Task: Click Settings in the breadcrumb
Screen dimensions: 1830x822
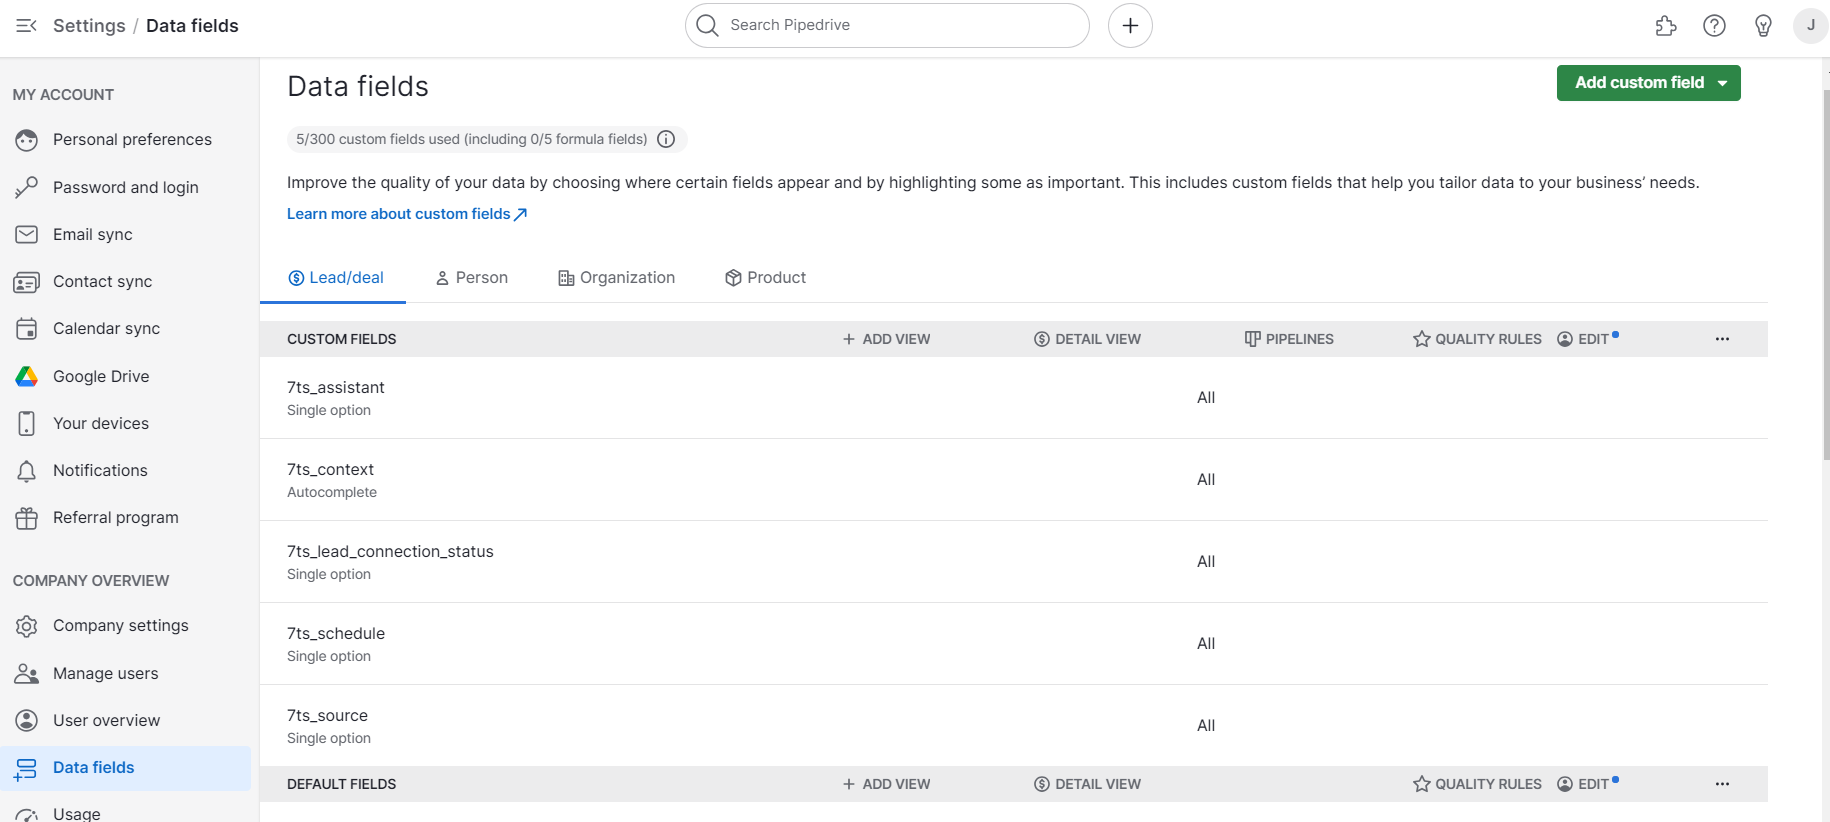Action: [89, 26]
